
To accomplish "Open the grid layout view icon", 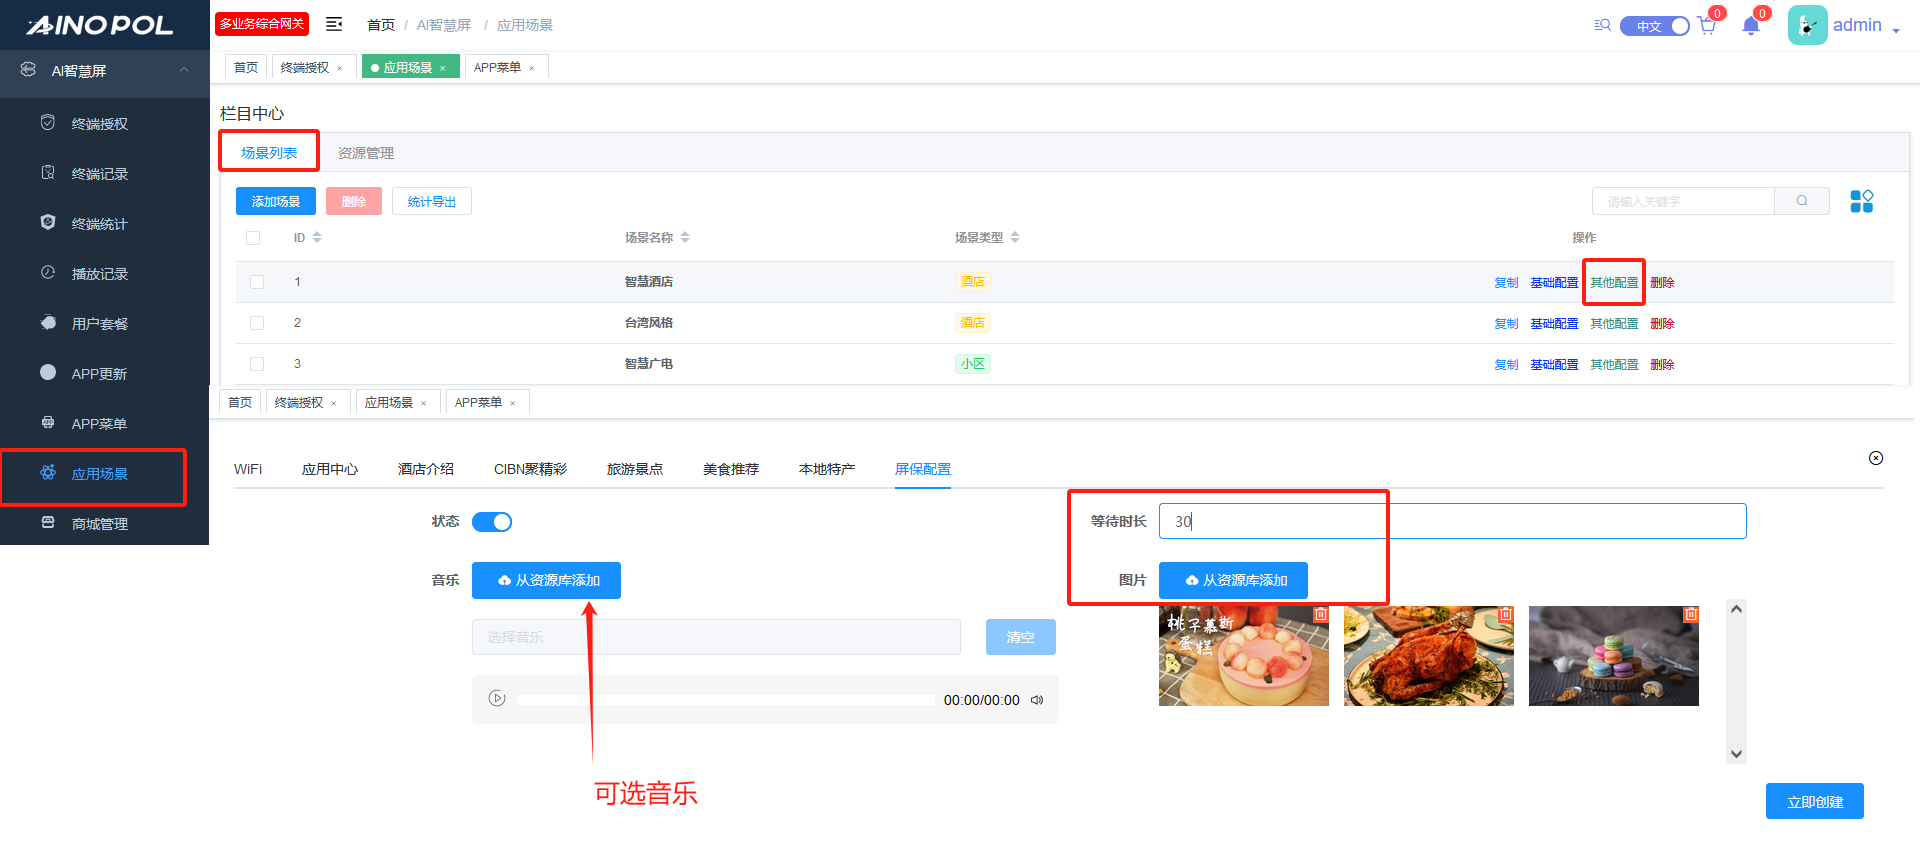I will click(x=1861, y=201).
